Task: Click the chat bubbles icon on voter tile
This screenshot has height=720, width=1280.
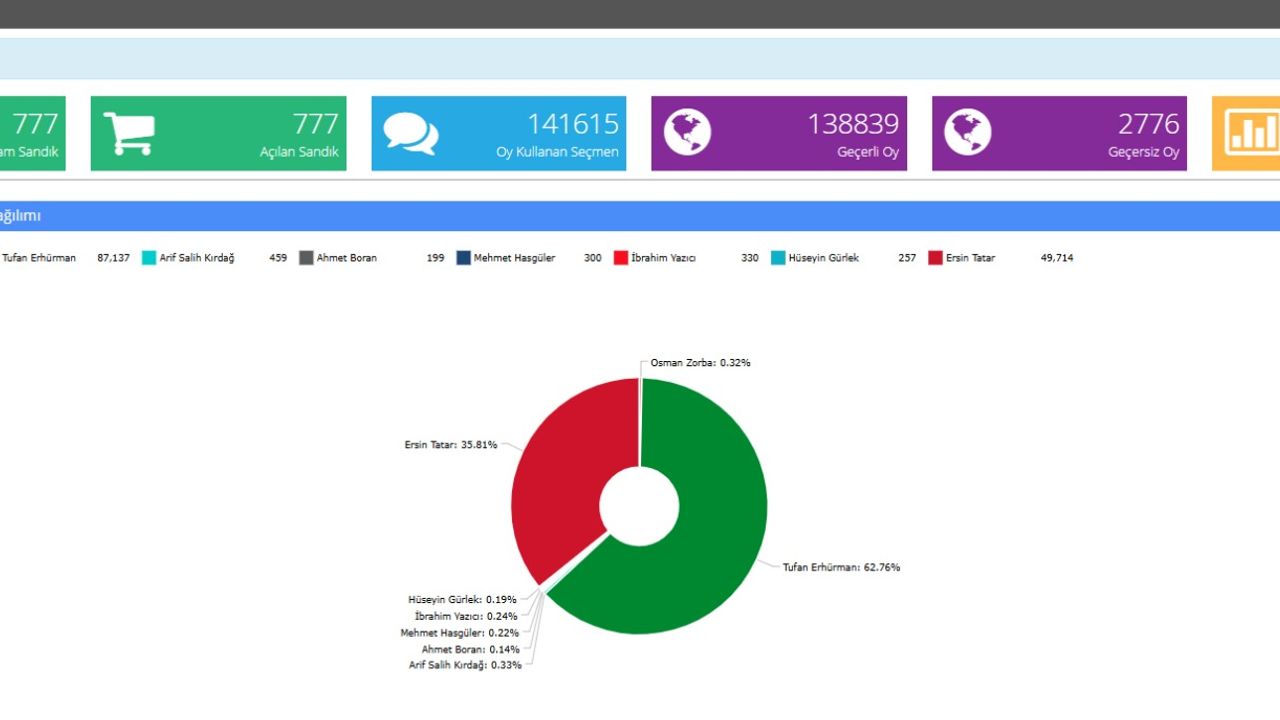Action: (410, 133)
